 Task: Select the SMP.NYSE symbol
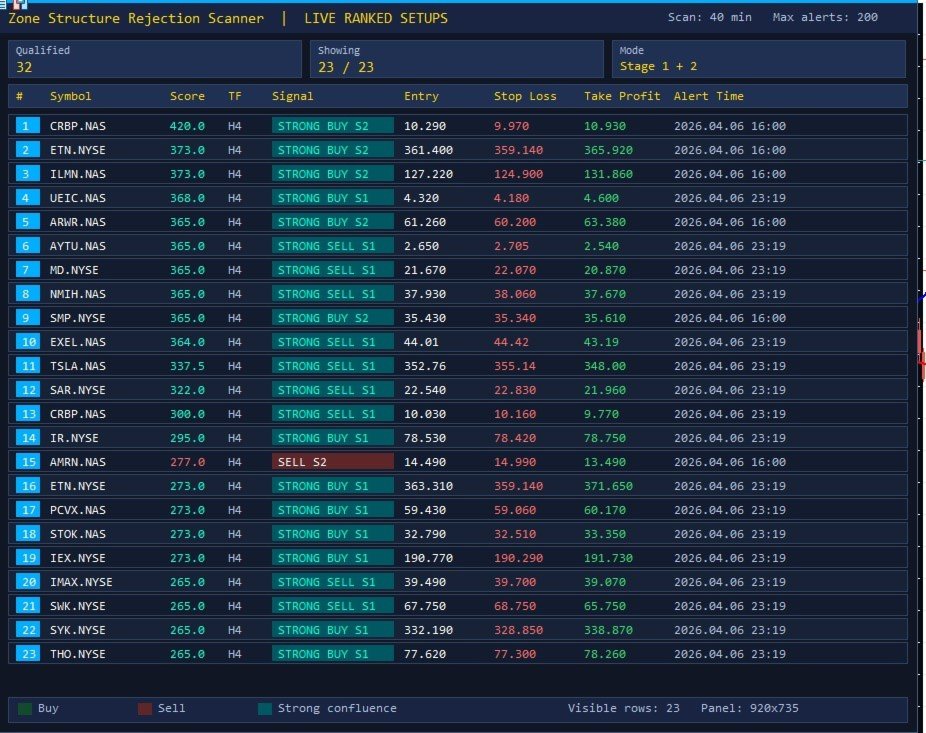pos(77,318)
